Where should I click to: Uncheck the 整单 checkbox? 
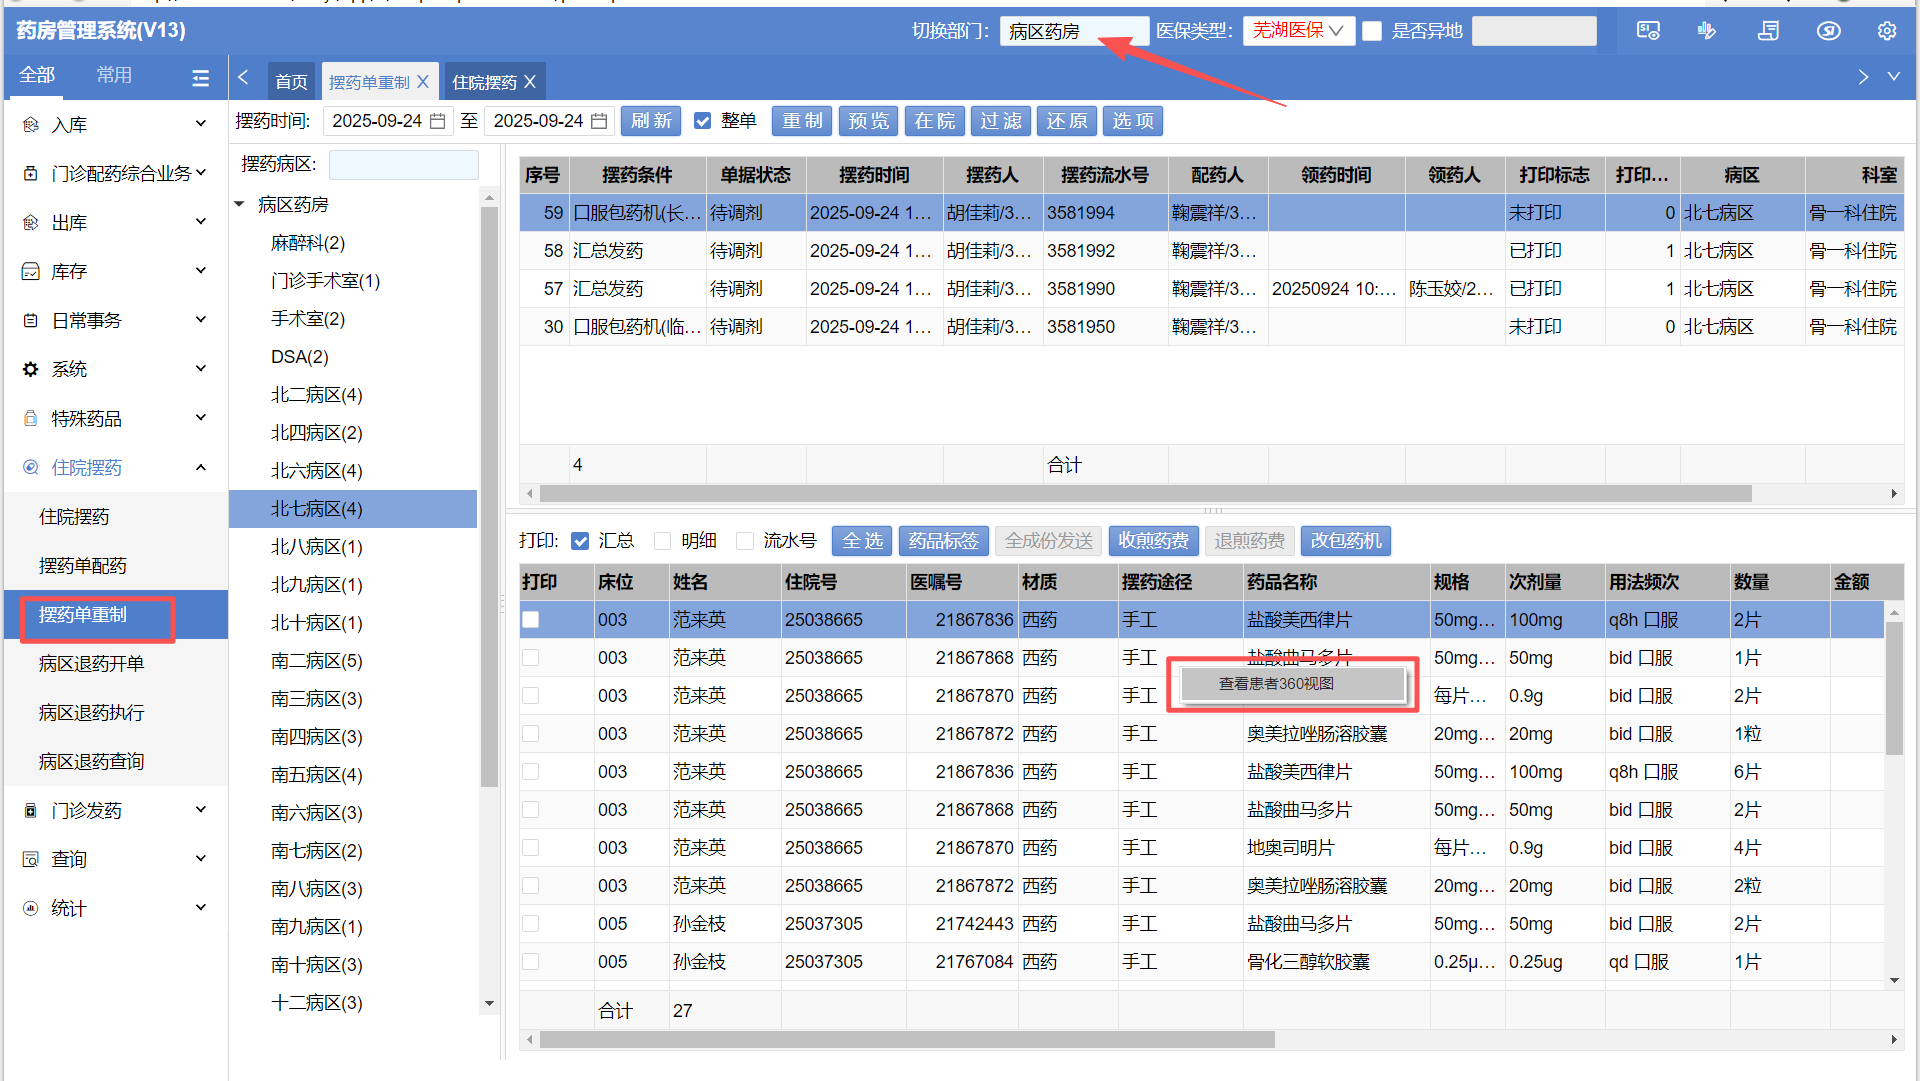click(703, 121)
